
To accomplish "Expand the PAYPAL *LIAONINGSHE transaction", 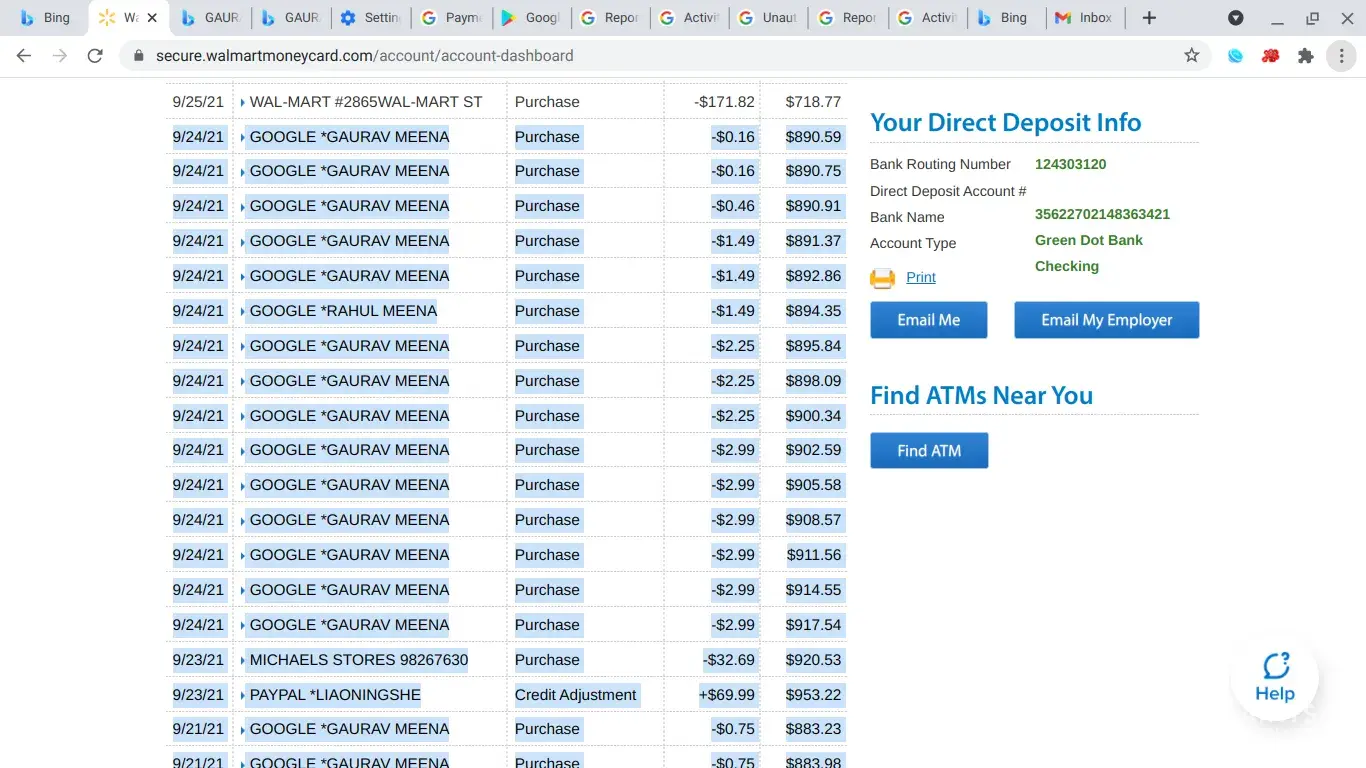I will point(243,695).
